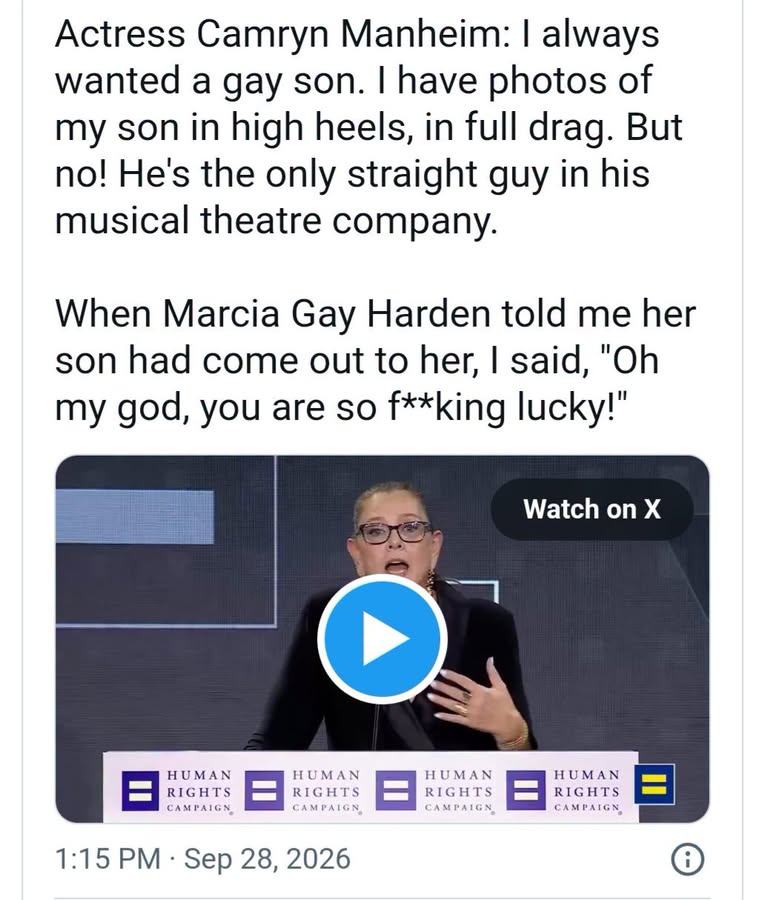Play the embedded video with the blue play button
Screen dimensions: 761x900
(x=382, y=638)
